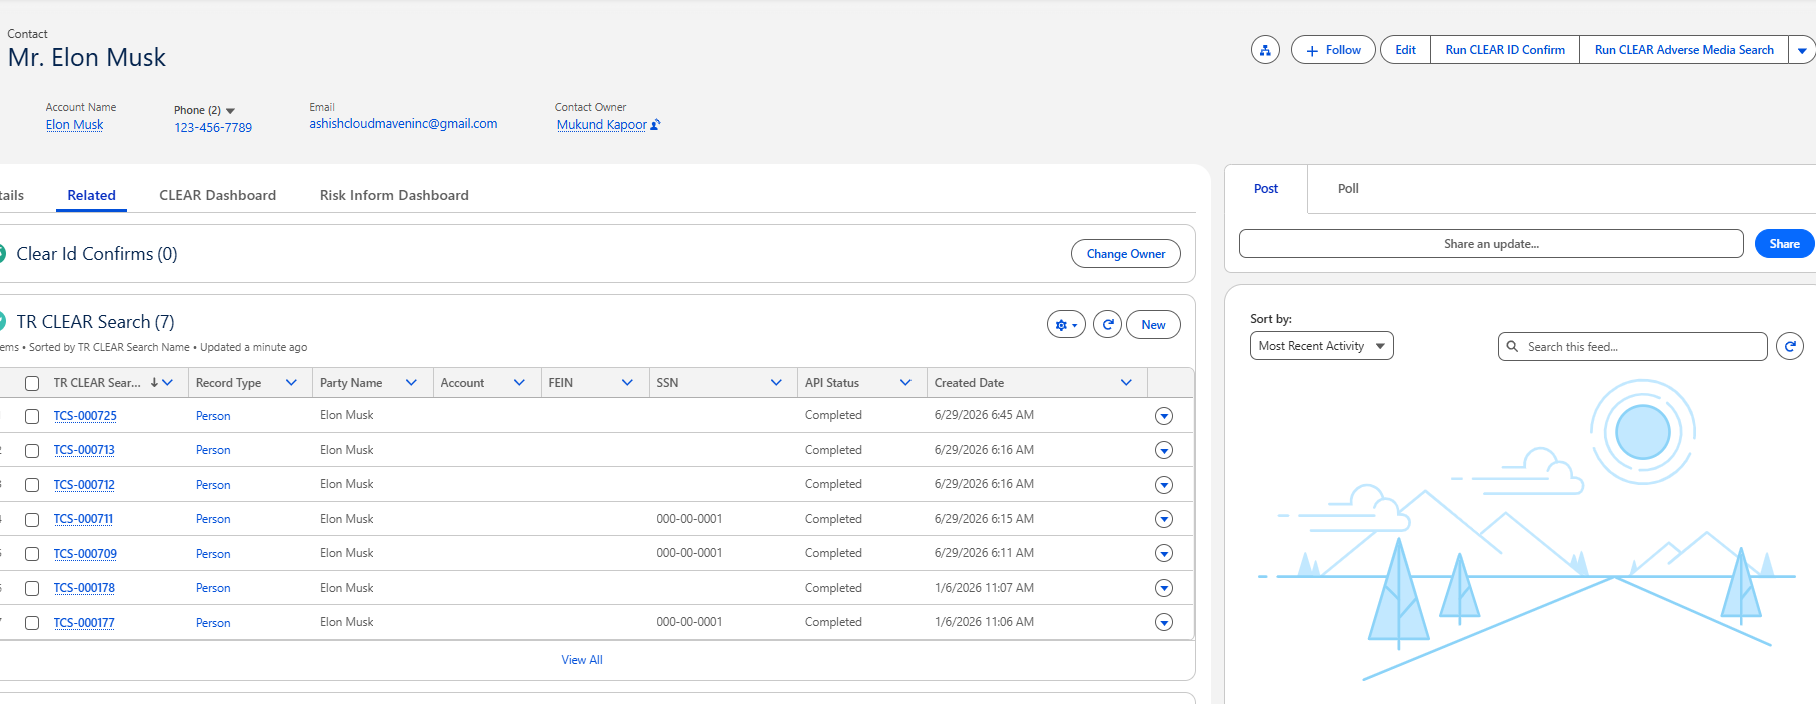The height and width of the screenshot is (704, 1816).
Task: Select the checkbox for TCS-000713
Action: tap(32, 451)
